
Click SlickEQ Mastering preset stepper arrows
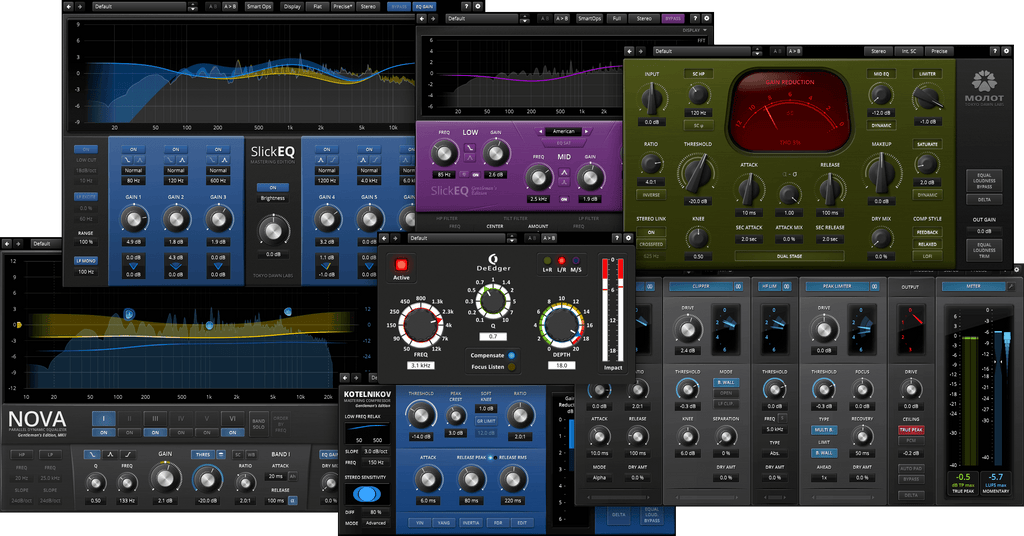tap(193, 7)
